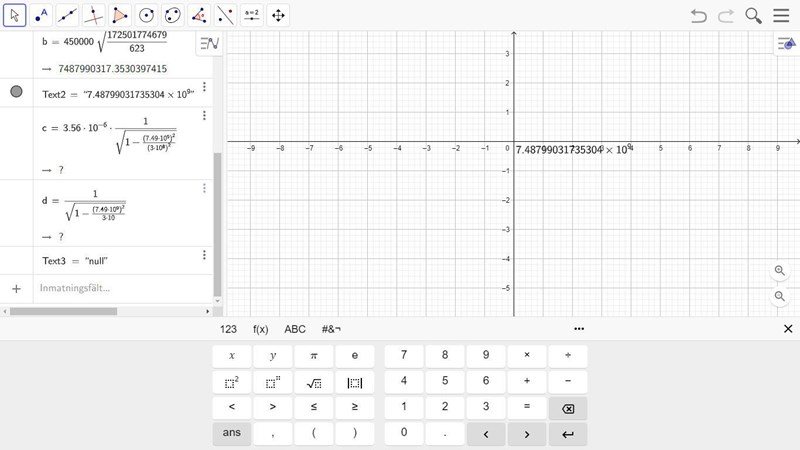Image resolution: width=800 pixels, height=450 pixels.
Task: Select the Point tool
Action: [41, 15]
